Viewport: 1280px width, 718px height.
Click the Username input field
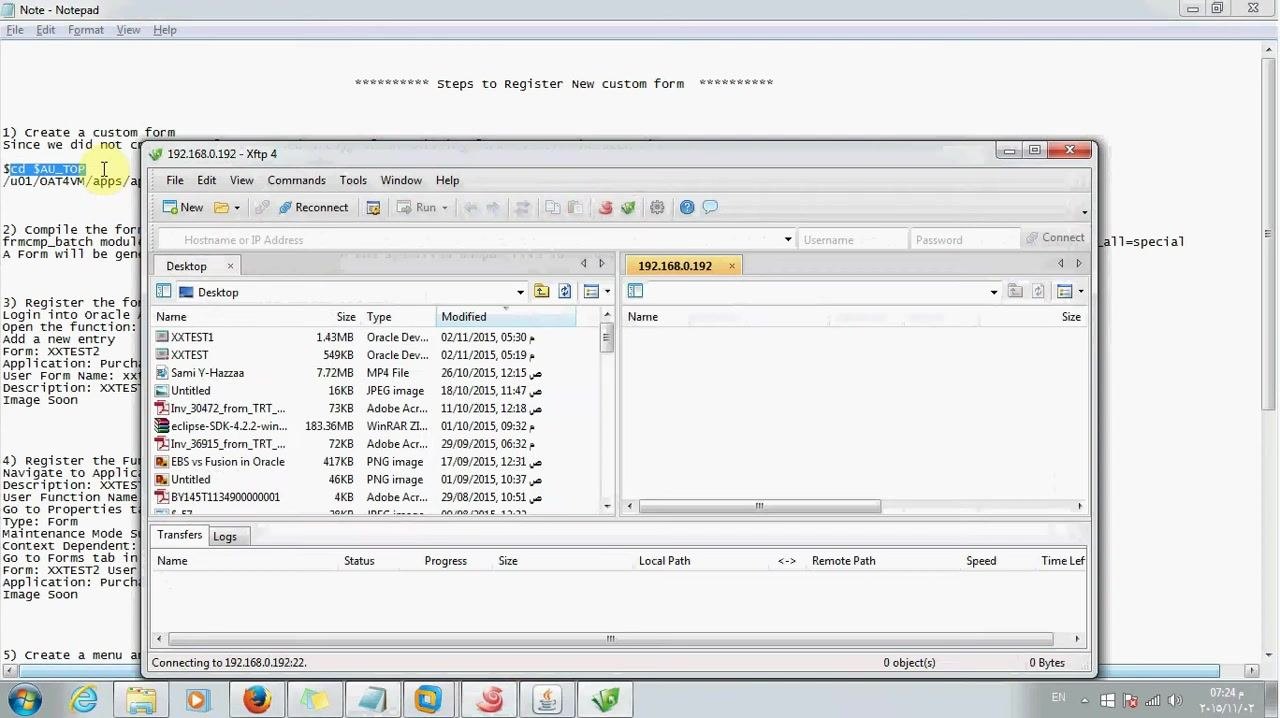click(x=852, y=240)
